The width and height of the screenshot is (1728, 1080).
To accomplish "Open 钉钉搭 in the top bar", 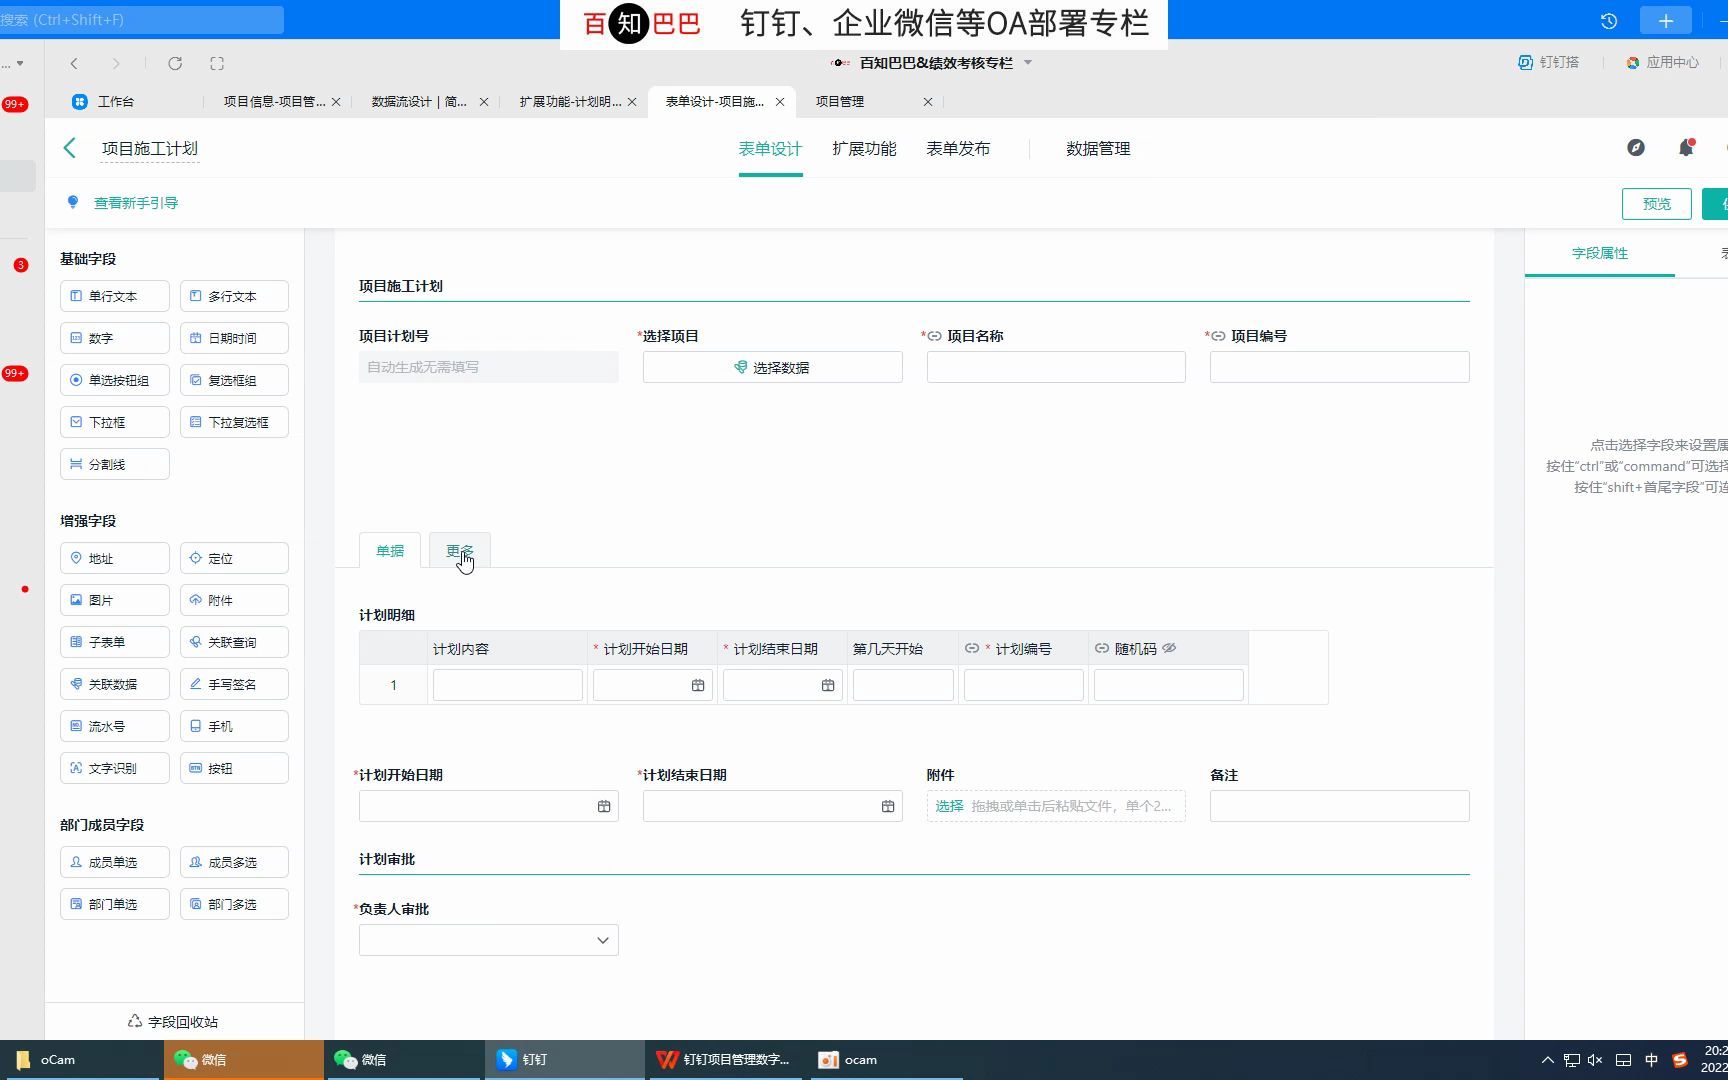I will 1549,62.
